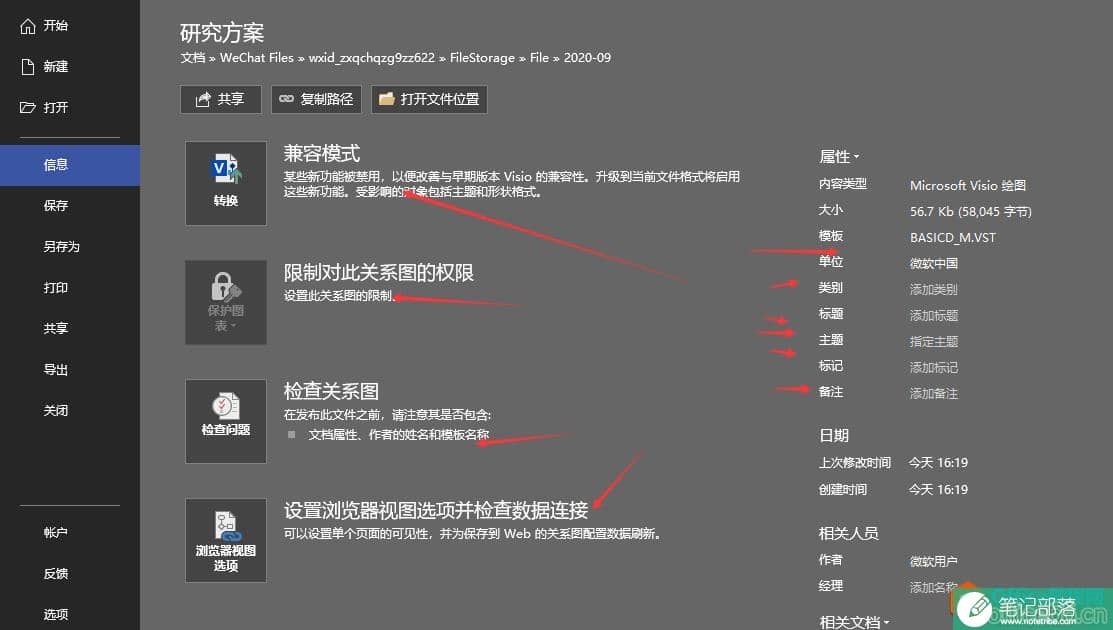Click the folder icon in 打开文件位置 button

(x=386, y=99)
